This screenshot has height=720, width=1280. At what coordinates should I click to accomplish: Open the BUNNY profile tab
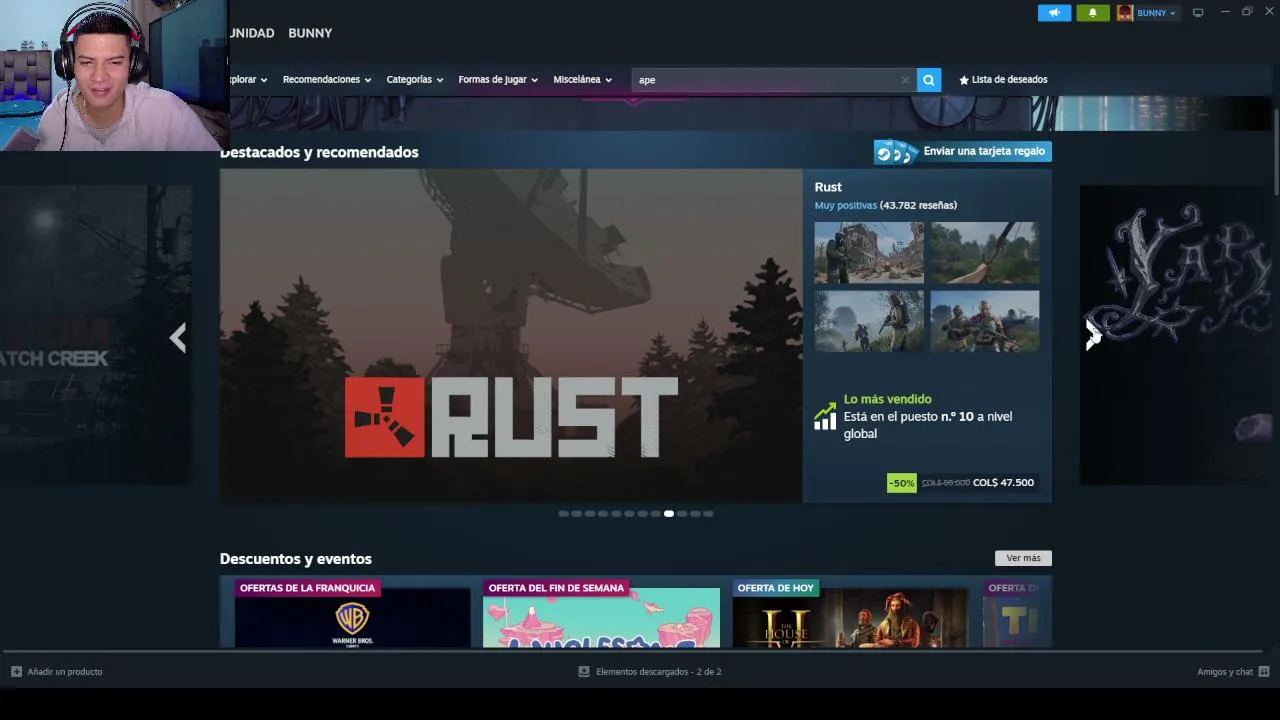pos(310,33)
